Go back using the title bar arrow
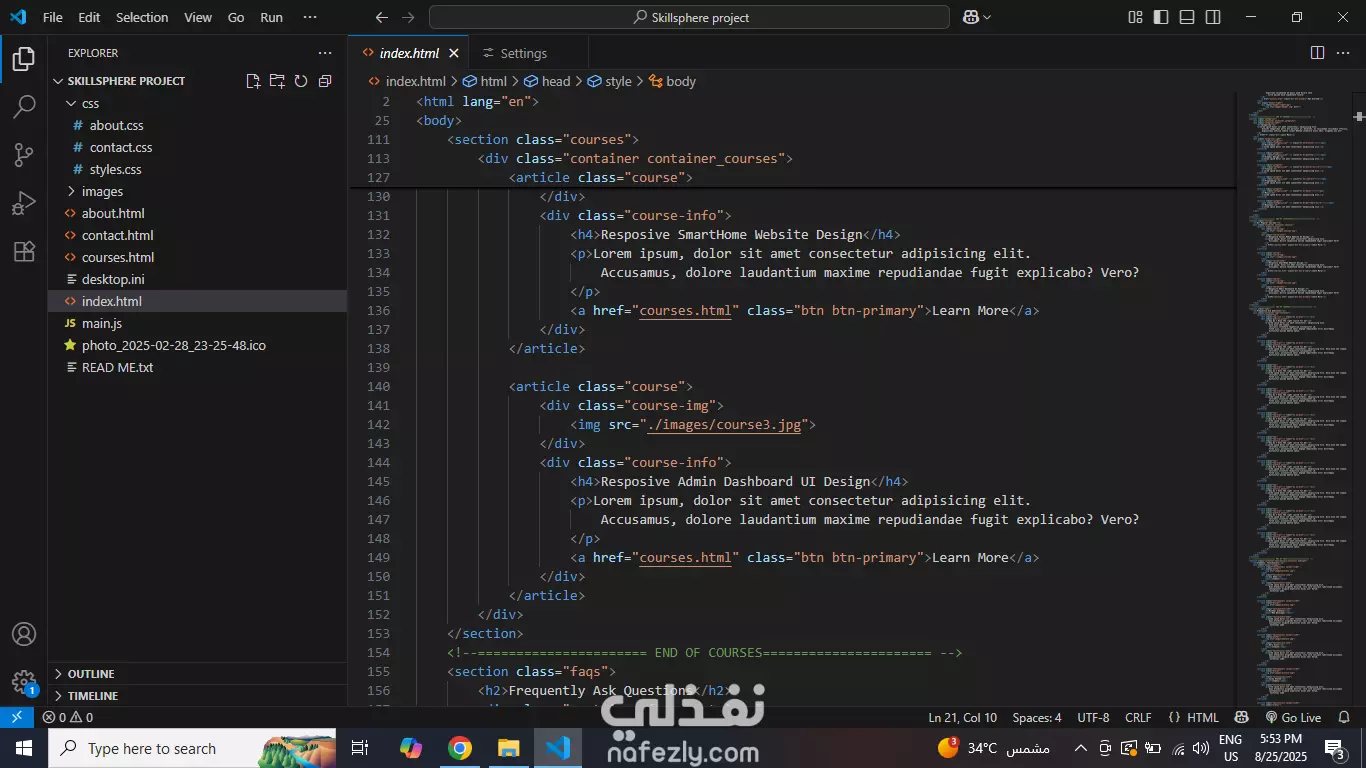The width and height of the screenshot is (1366, 768). tap(381, 17)
